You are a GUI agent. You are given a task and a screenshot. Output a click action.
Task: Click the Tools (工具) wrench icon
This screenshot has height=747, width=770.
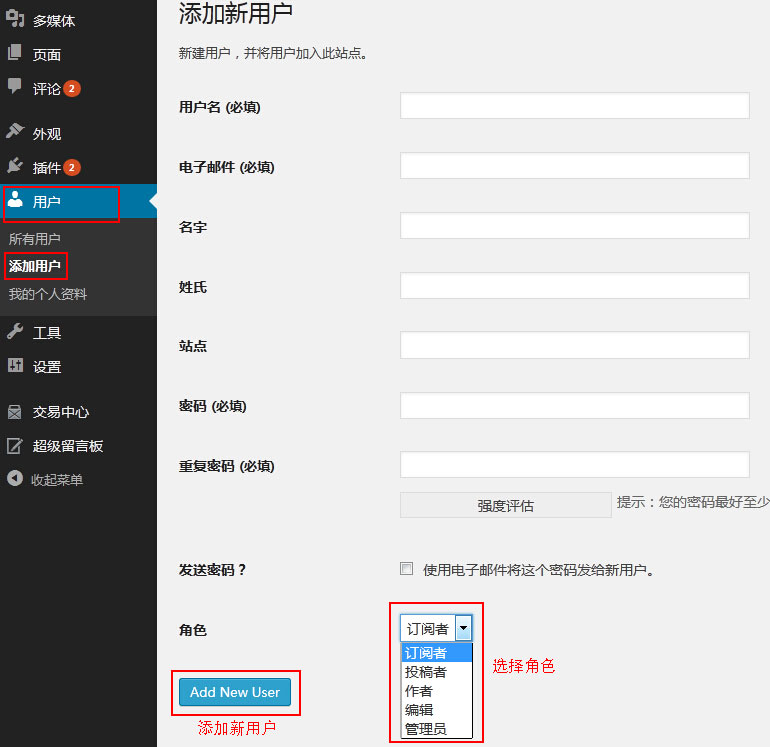[x=15, y=332]
